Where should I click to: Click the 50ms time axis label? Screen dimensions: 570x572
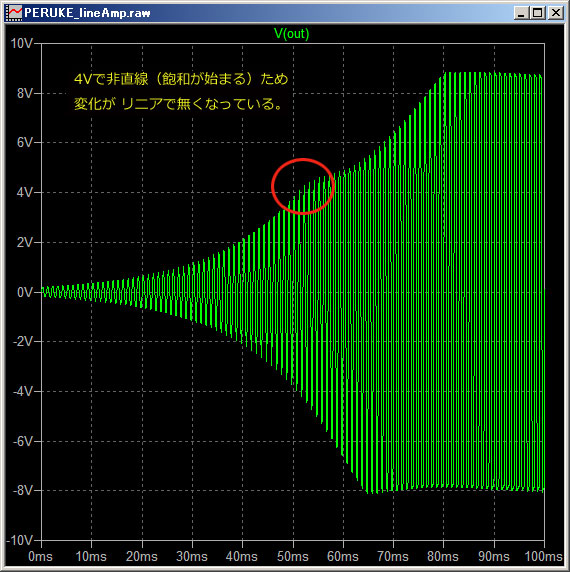pos(292,557)
